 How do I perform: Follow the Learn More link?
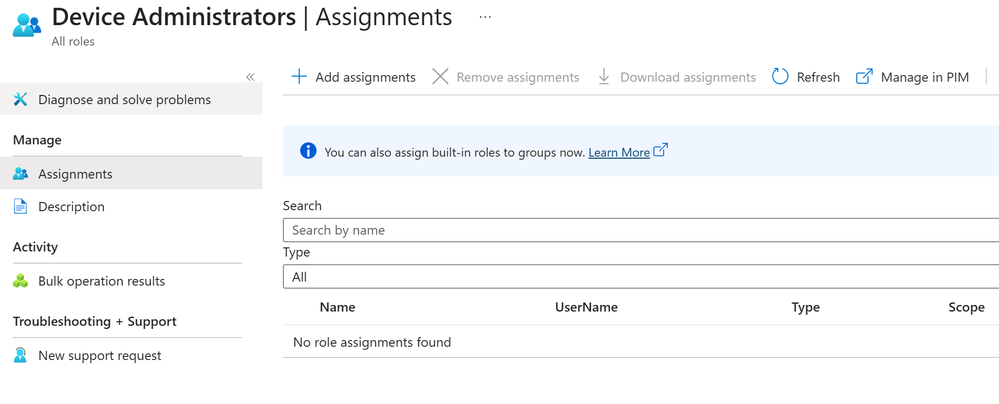pyautogui.click(x=619, y=152)
